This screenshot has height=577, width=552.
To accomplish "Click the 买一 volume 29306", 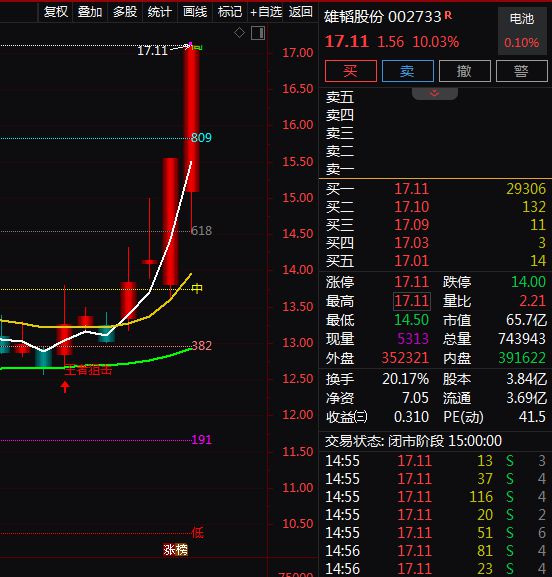I will coord(526,189).
